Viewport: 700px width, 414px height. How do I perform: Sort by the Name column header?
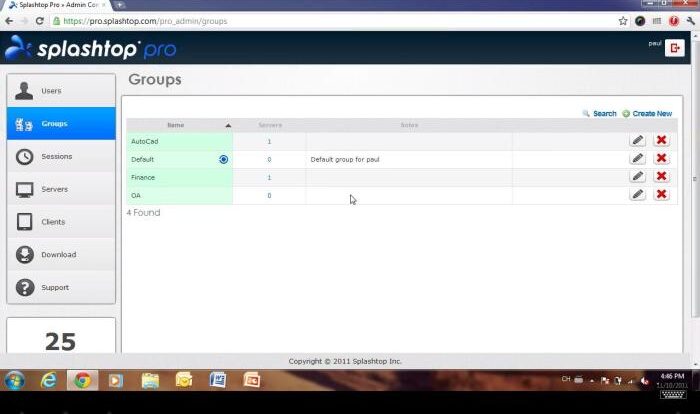(179, 125)
